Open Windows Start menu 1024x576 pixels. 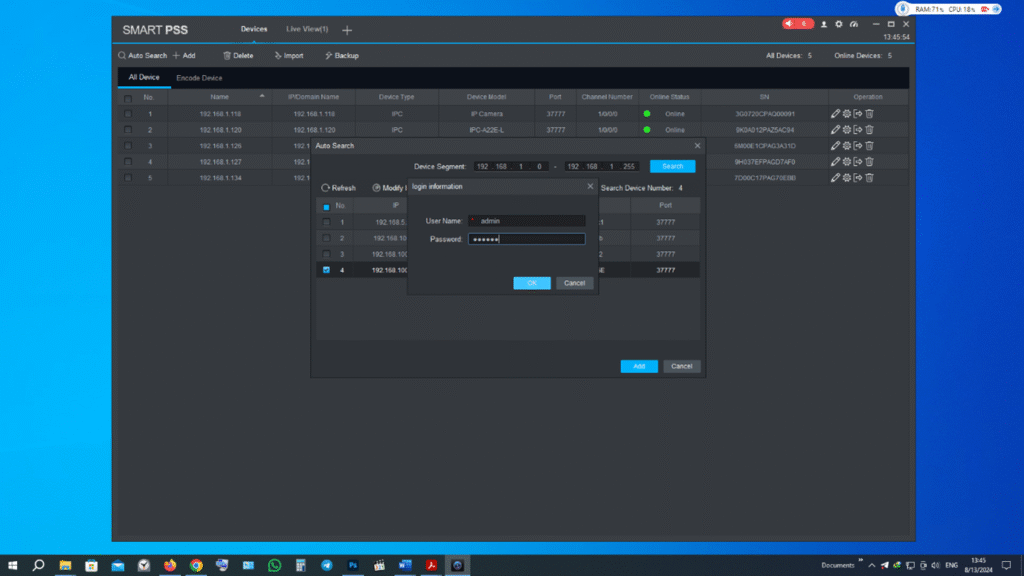pos(12,565)
